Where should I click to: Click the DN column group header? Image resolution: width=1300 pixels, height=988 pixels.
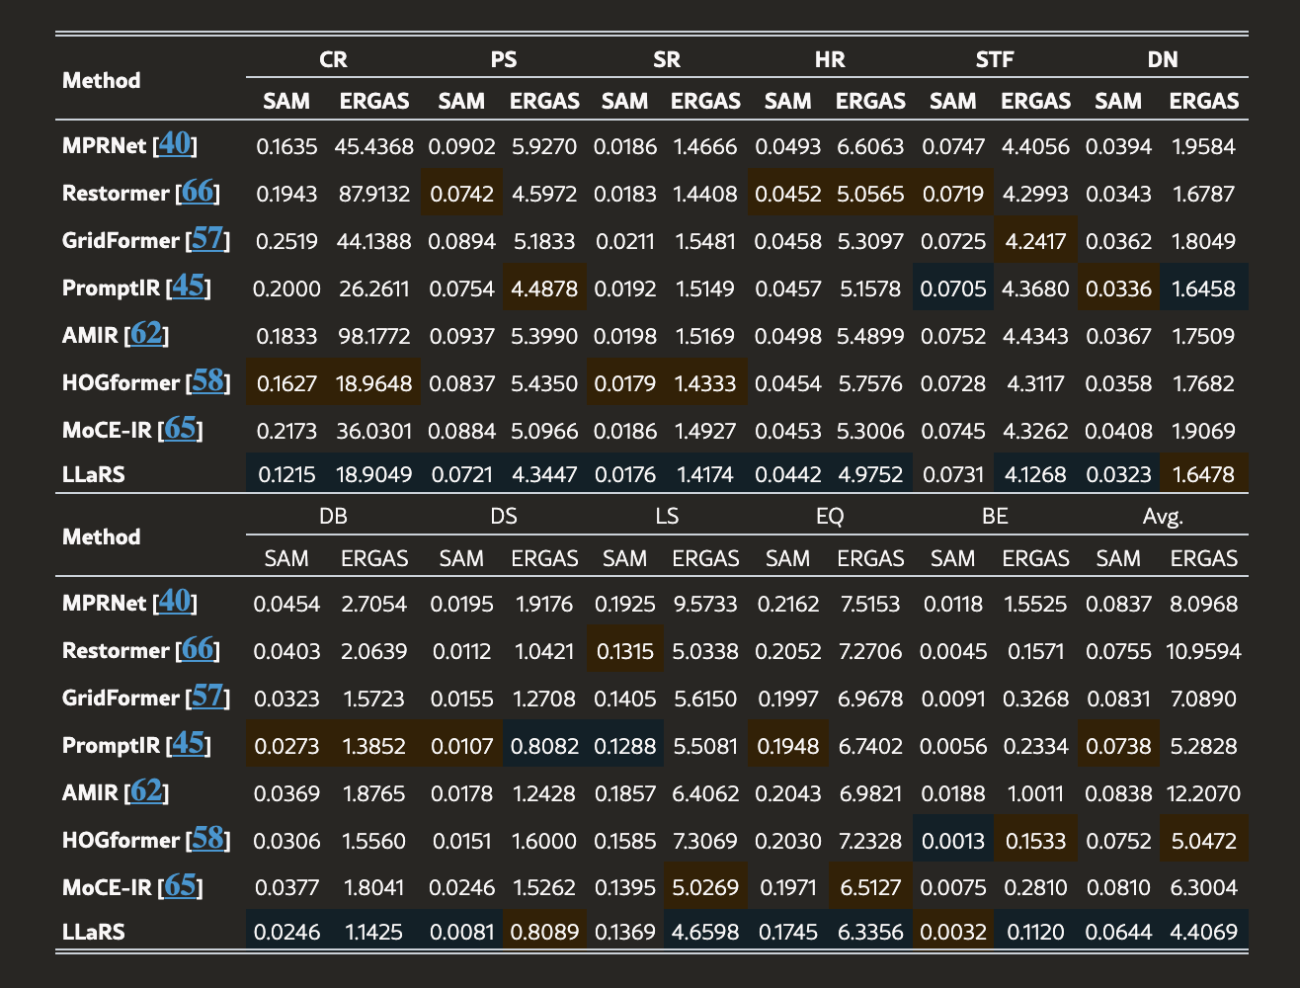tap(1163, 60)
